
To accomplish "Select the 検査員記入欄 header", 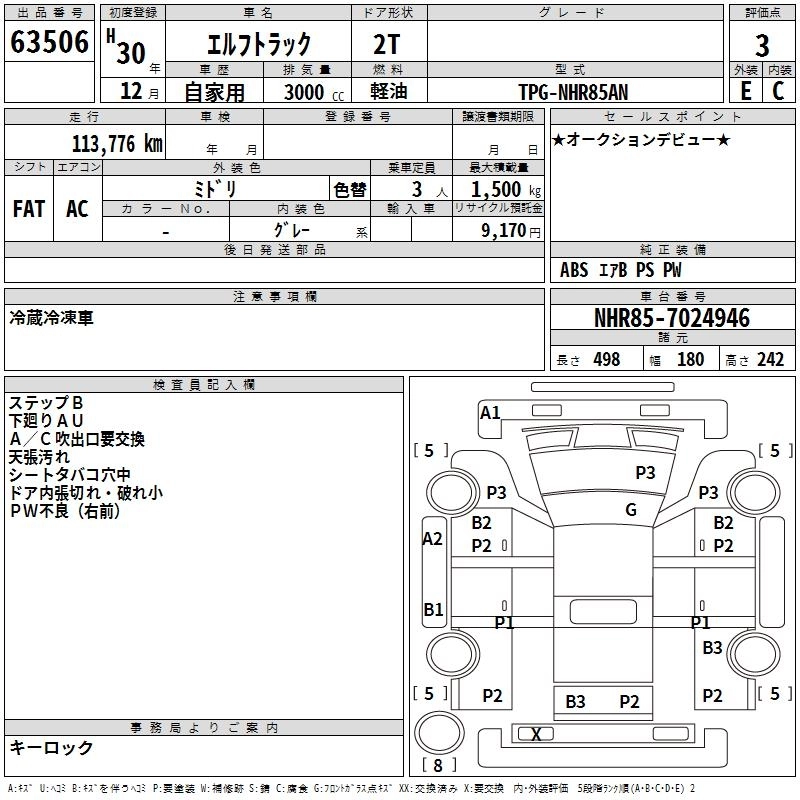I will click(204, 385).
